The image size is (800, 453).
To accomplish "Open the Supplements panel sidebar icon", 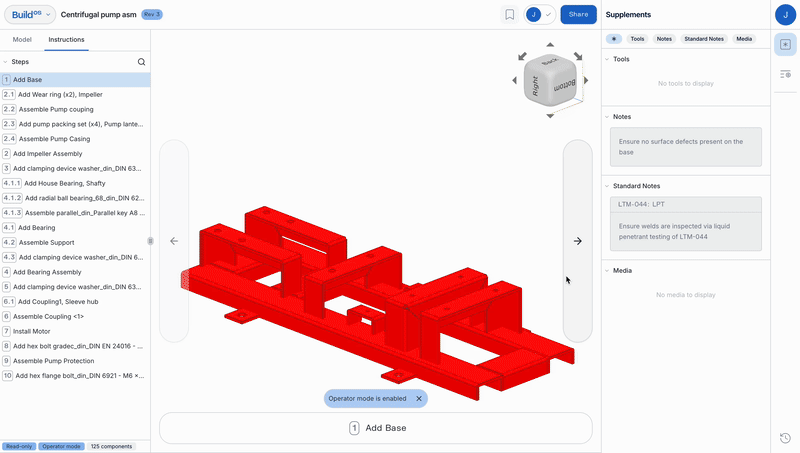I will pyautogui.click(x=785, y=45).
